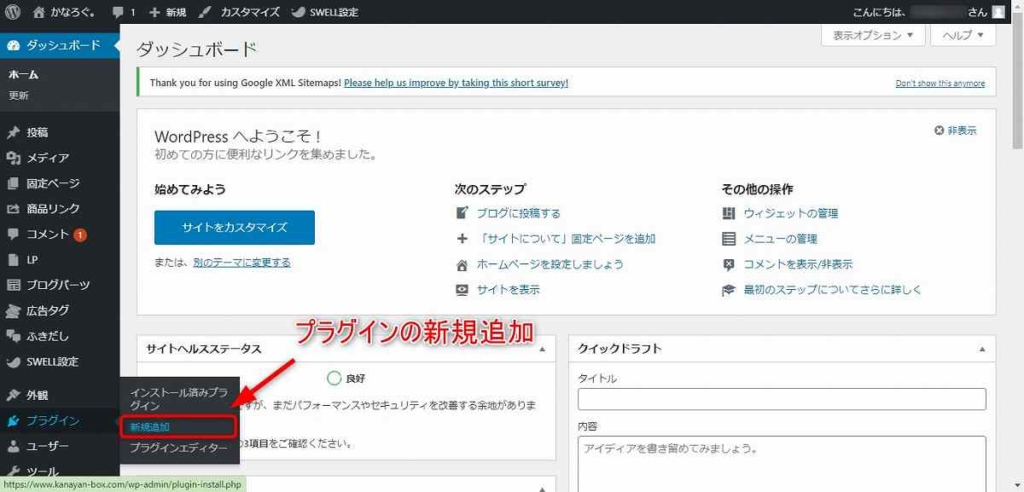Click the widget icon beside ウィジェットの管理

point(728,214)
